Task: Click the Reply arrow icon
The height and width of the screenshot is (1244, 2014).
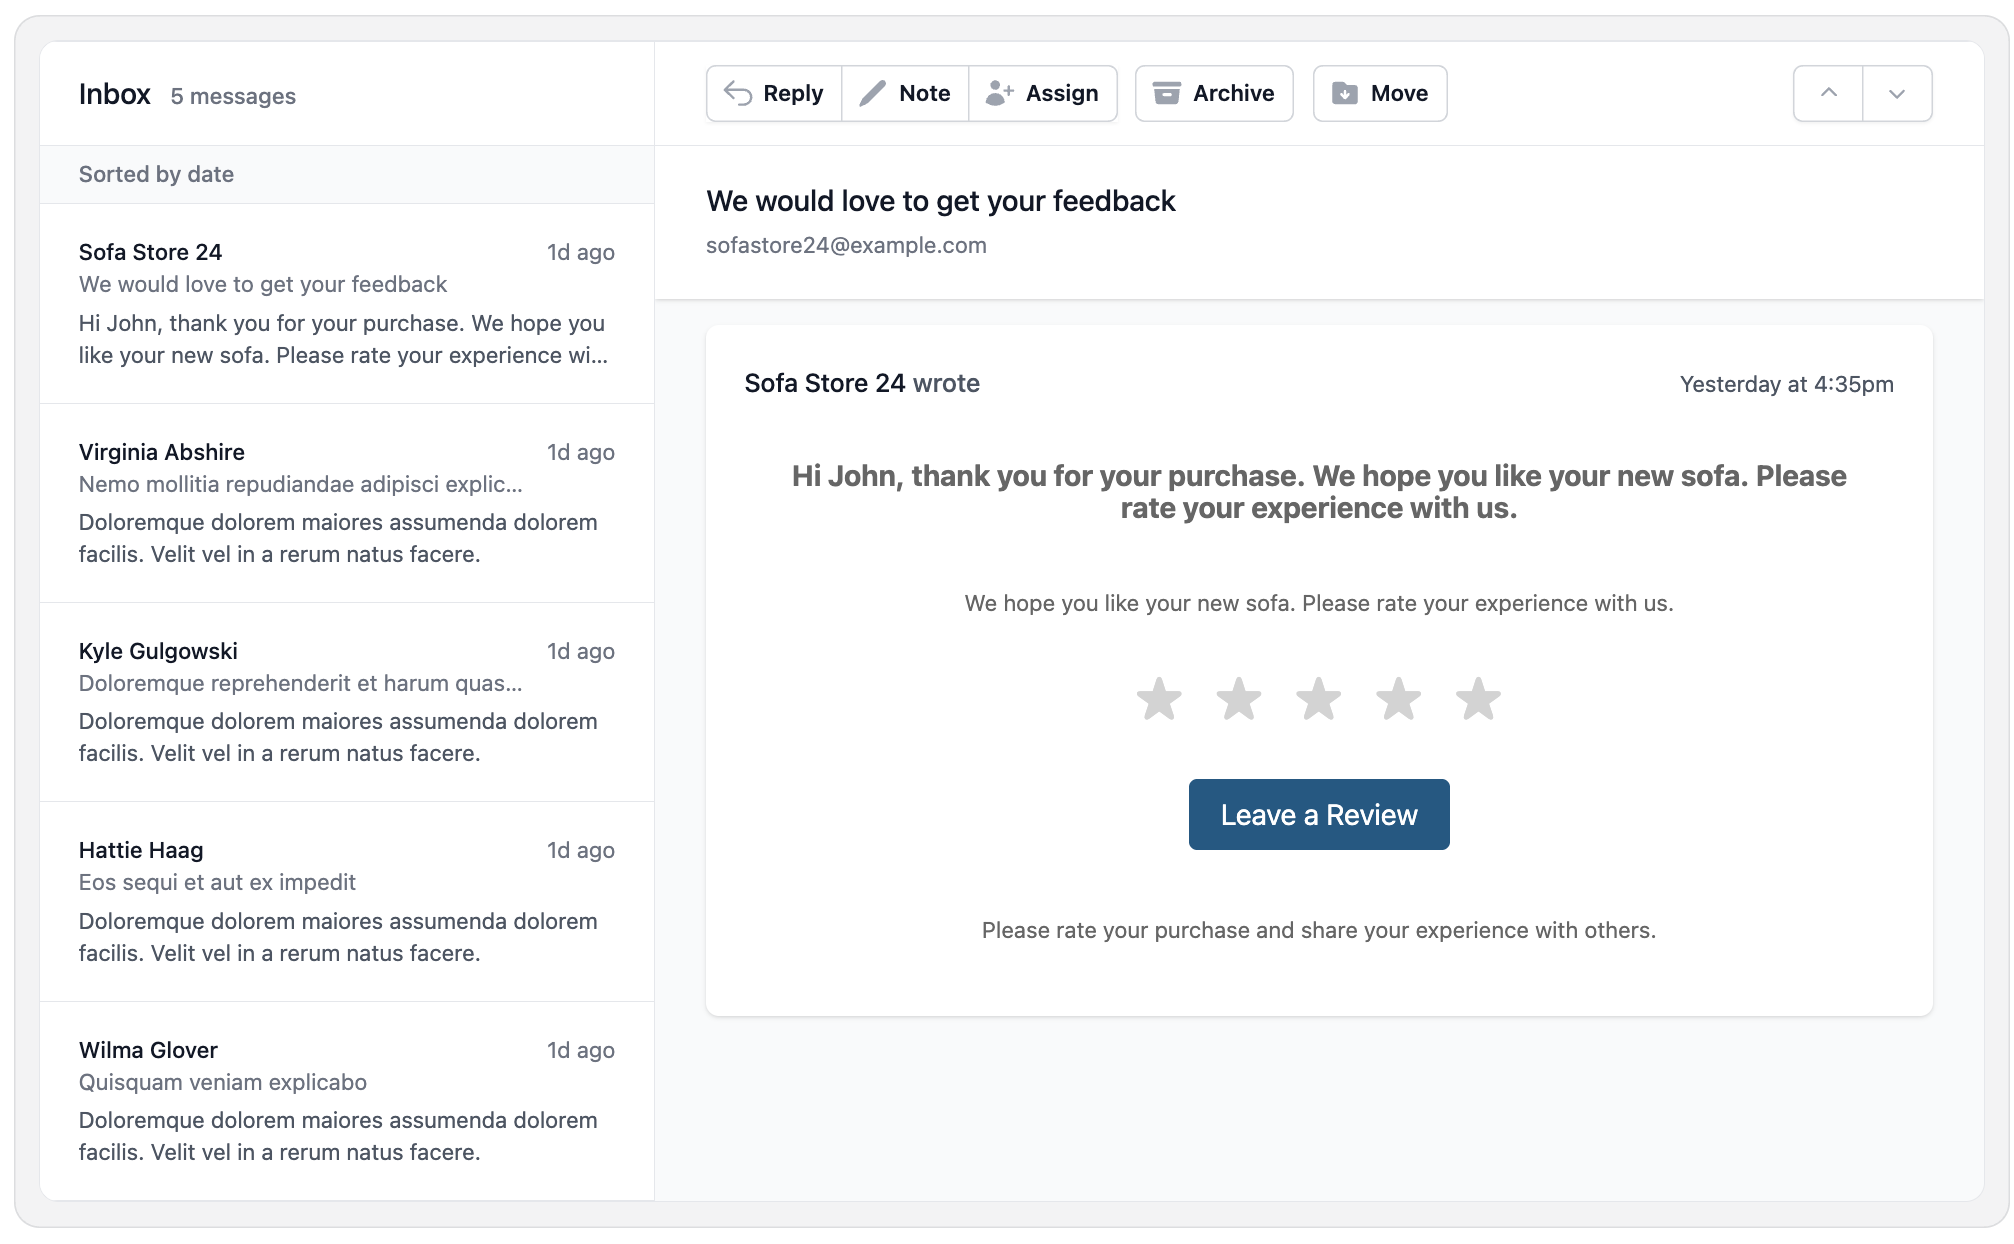Action: (x=738, y=93)
